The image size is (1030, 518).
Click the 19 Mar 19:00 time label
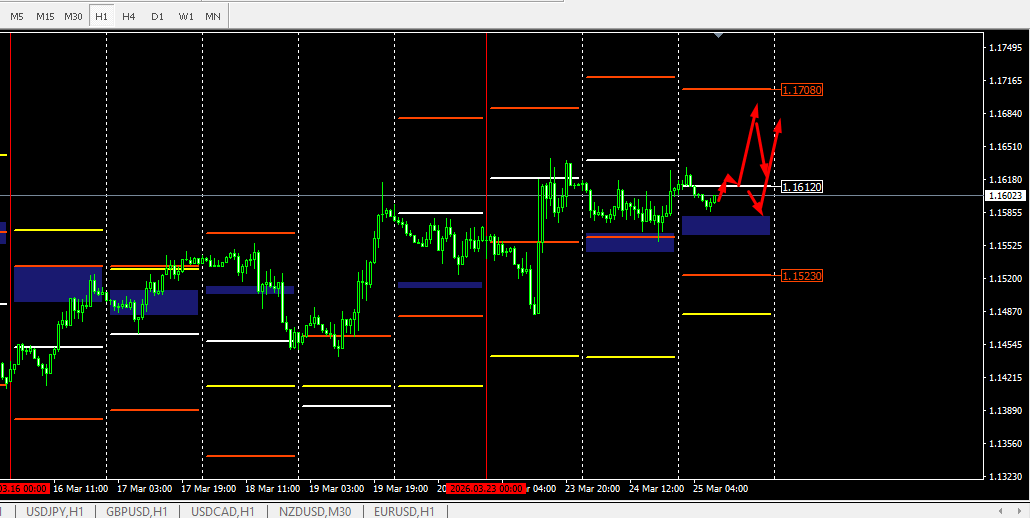pos(400,489)
